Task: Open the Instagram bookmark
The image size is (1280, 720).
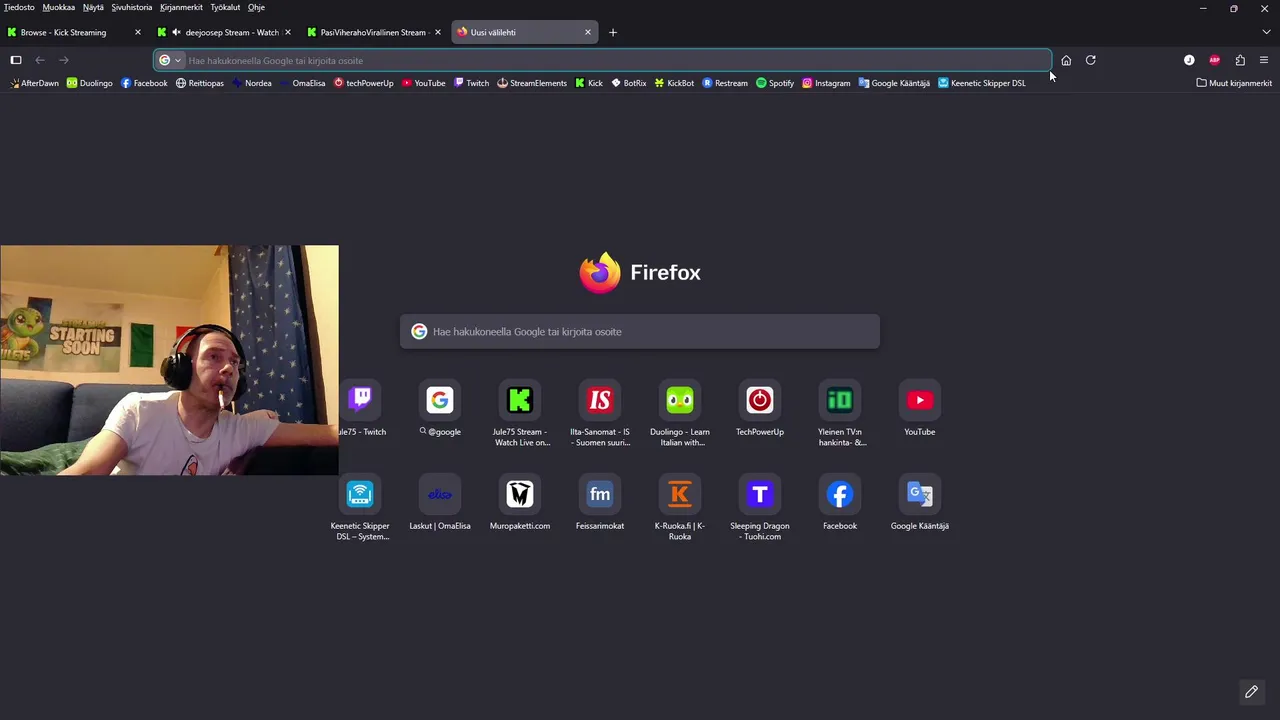Action: point(826,83)
